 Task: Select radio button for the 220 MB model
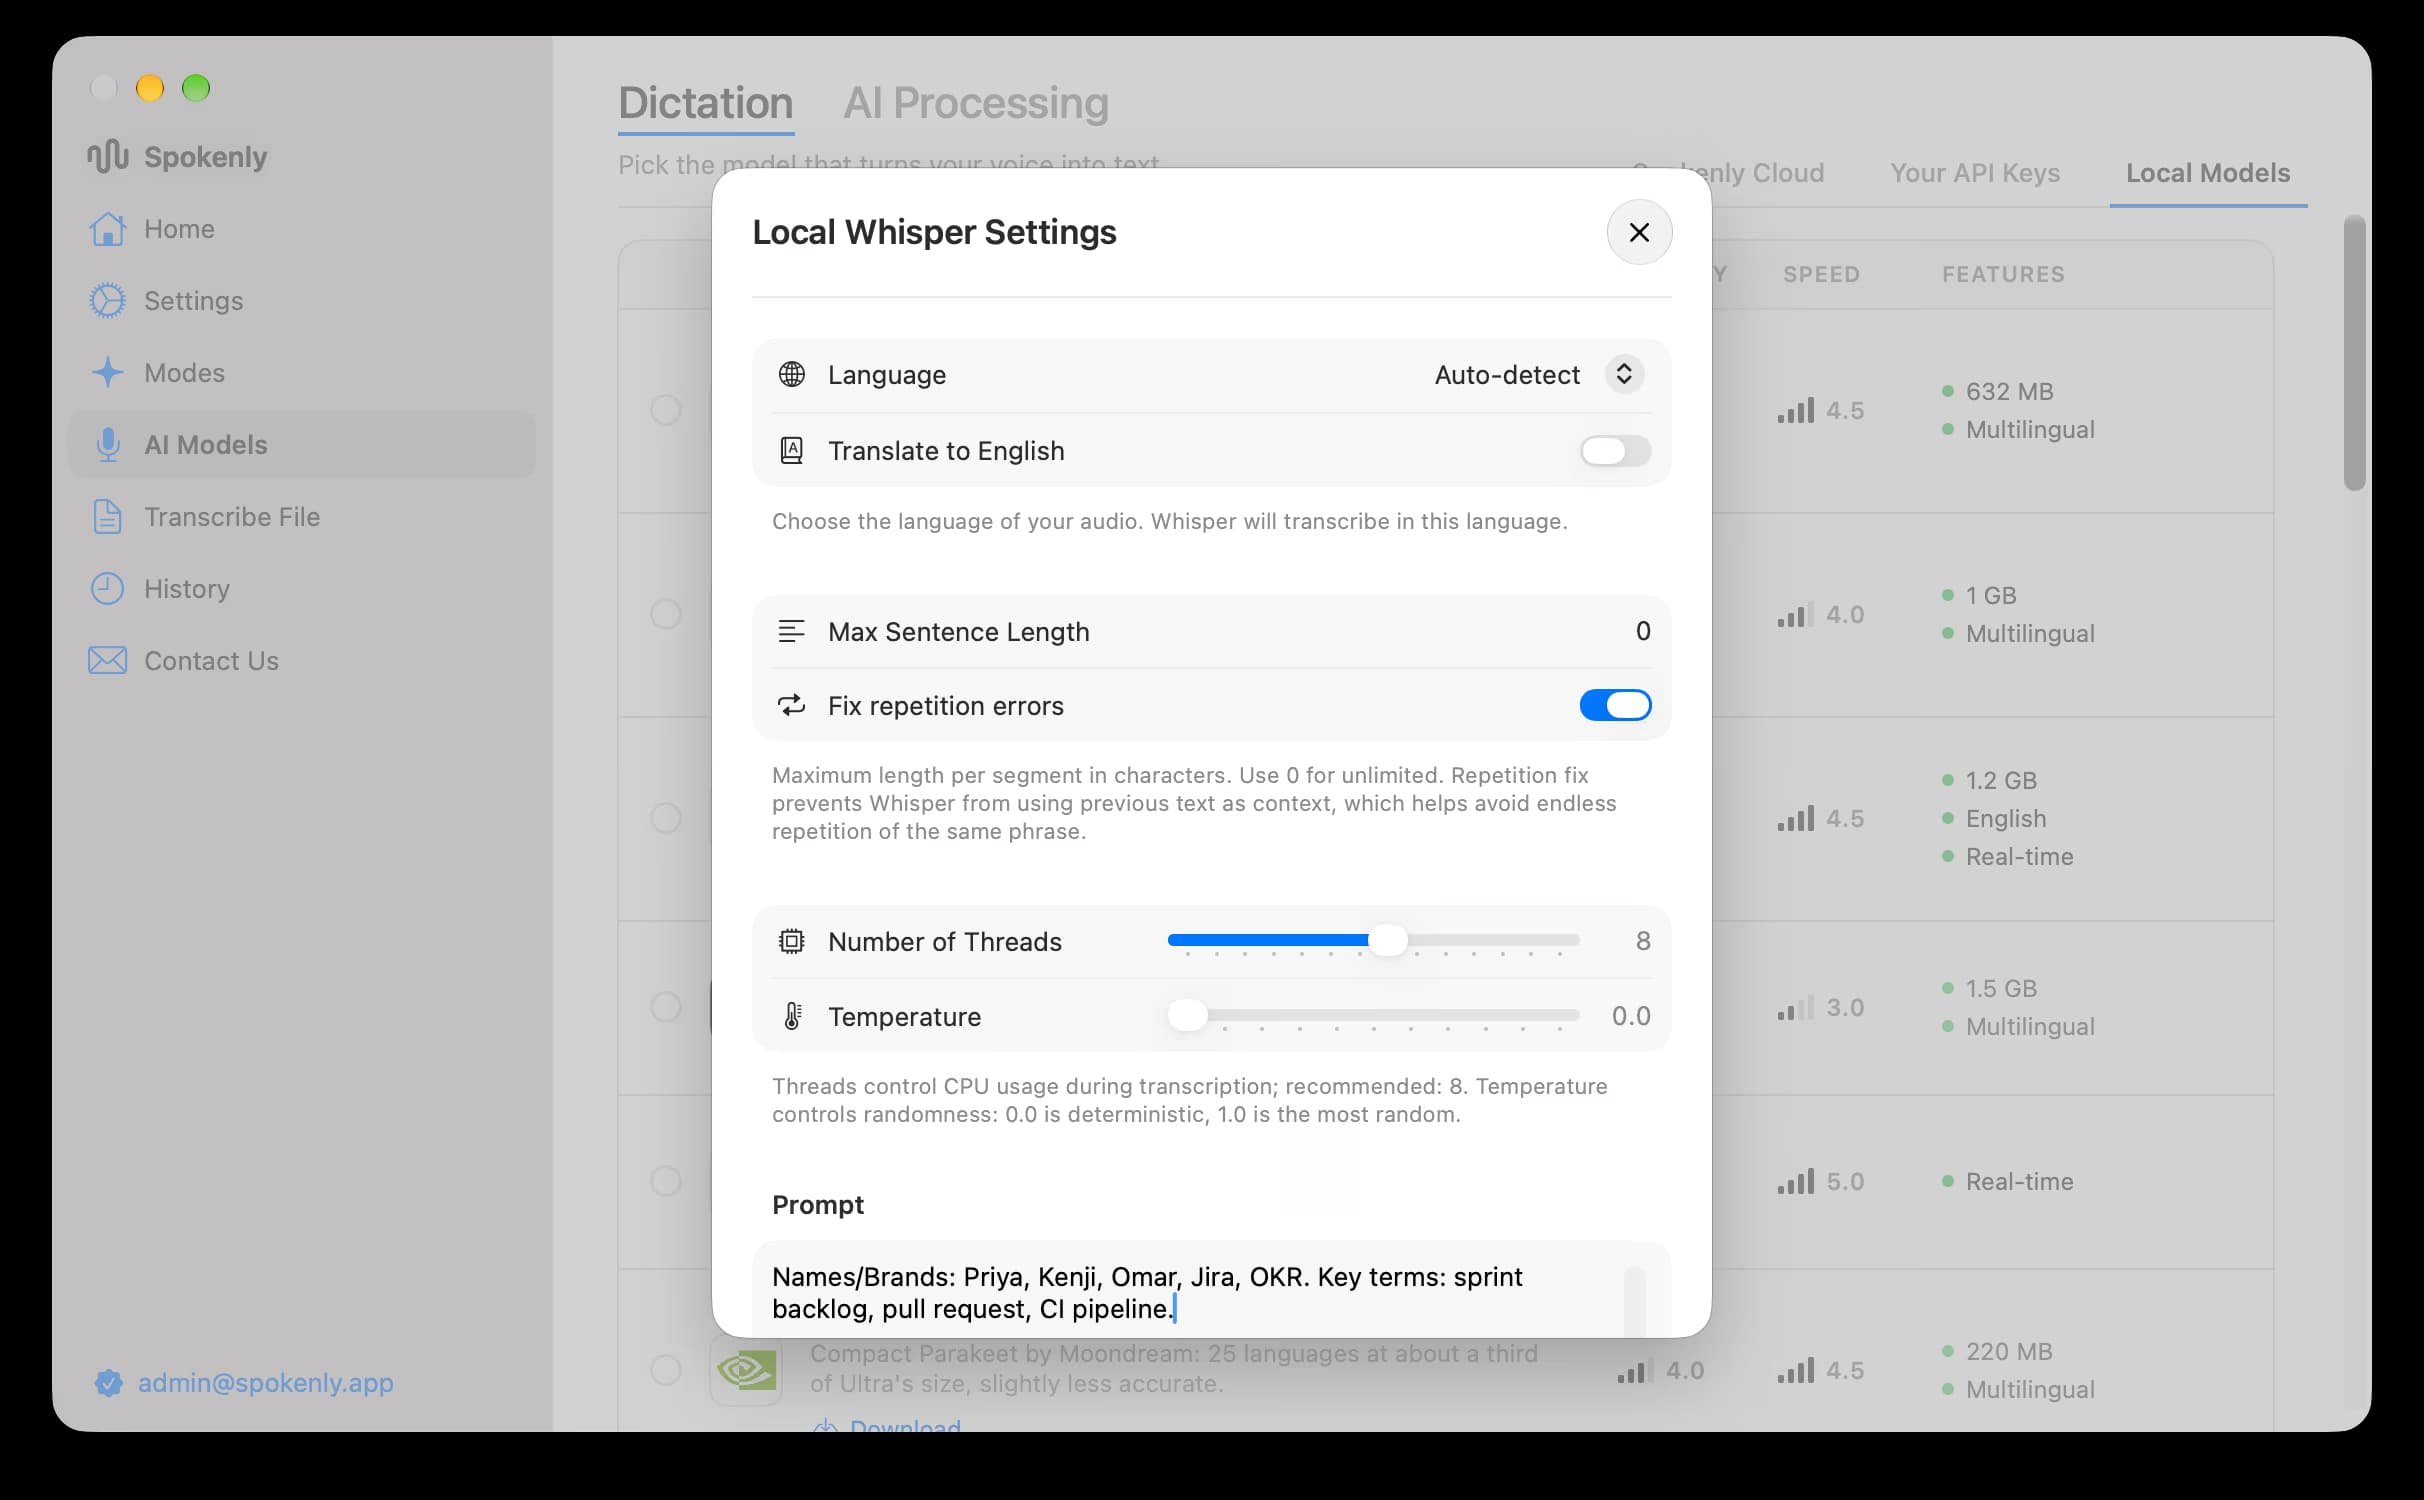click(x=666, y=1370)
